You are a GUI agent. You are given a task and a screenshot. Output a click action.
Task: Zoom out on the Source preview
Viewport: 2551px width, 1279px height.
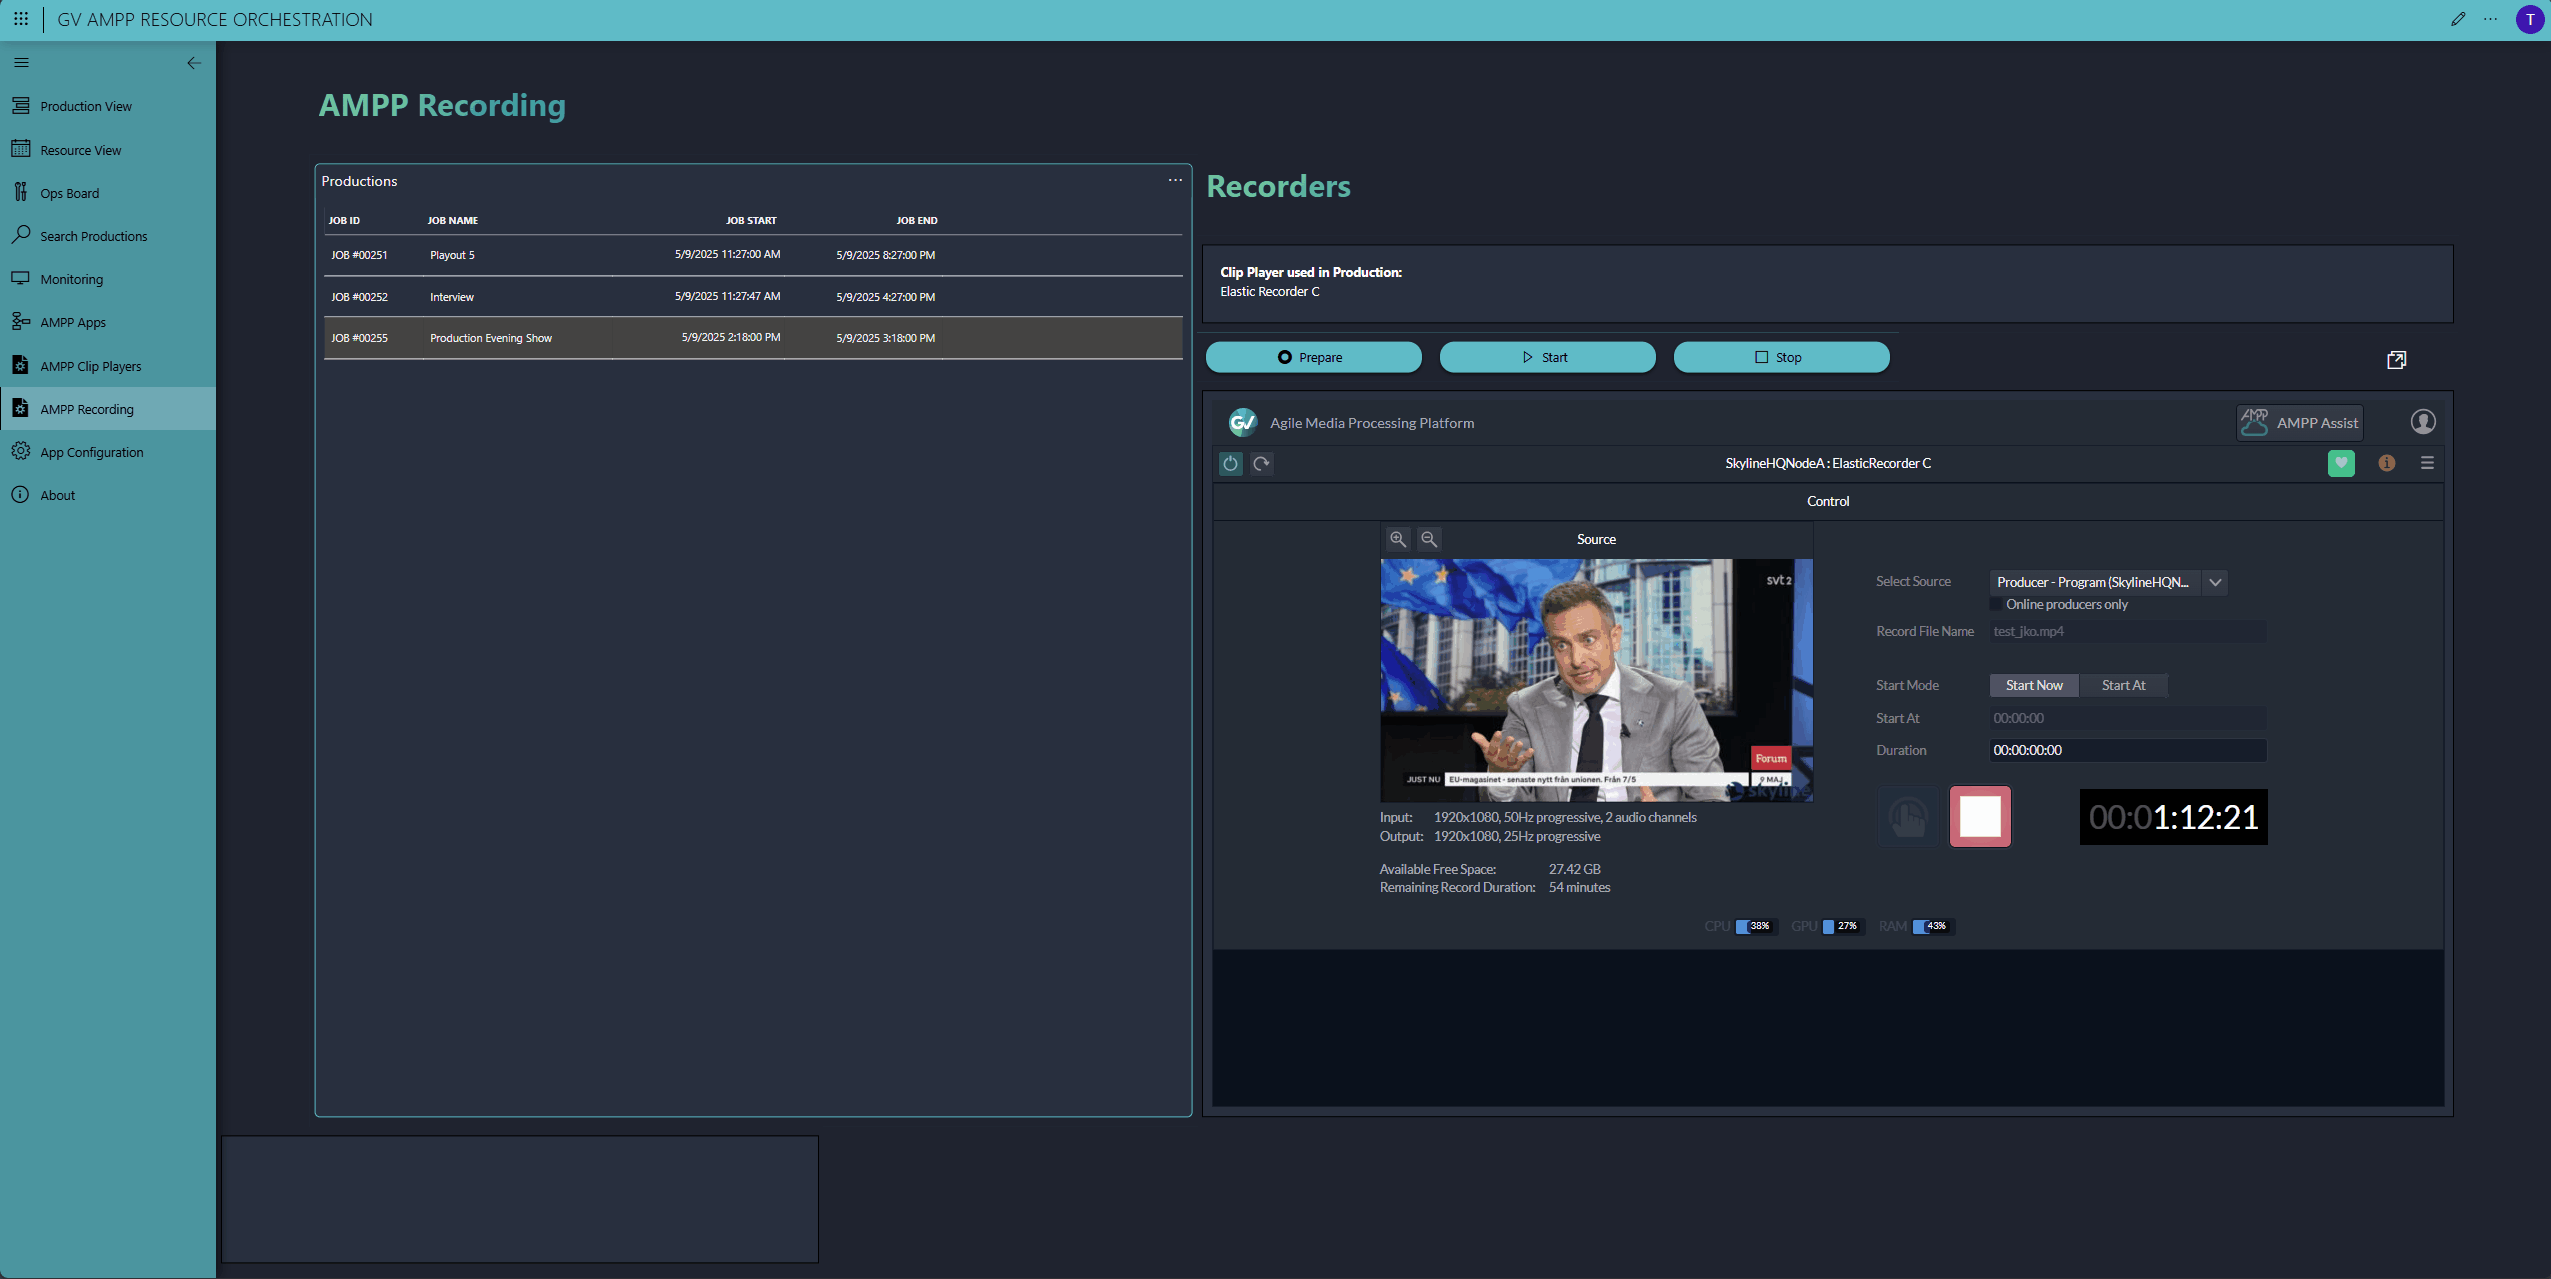point(1429,539)
